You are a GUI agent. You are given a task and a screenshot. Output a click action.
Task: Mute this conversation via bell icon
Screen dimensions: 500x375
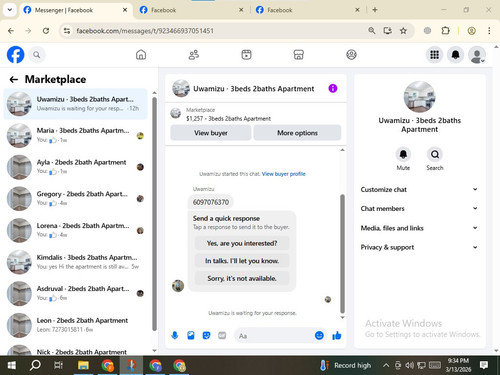(403, 154)
